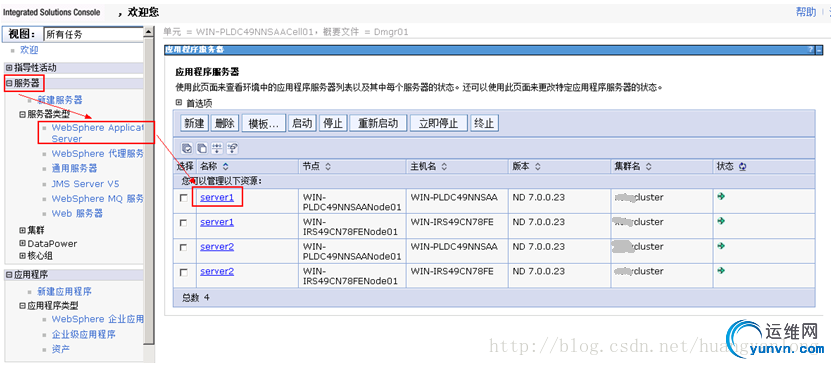Sort table by 节点 column arrows

328,166
